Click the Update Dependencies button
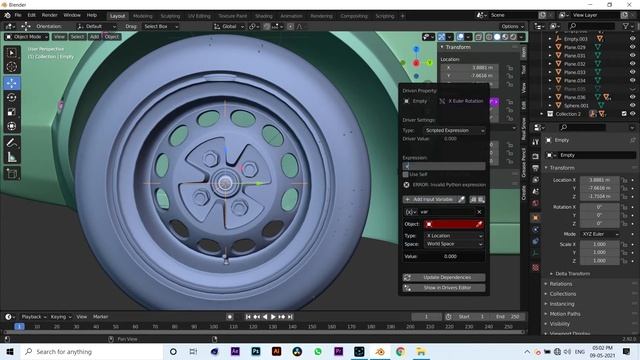 tap(444, 278)
